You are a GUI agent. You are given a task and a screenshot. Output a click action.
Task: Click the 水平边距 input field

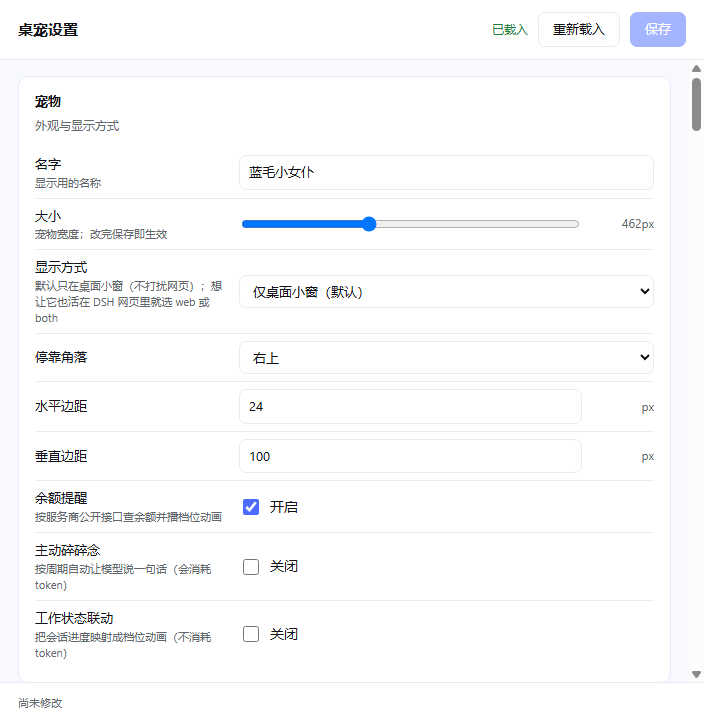[410, 406]
